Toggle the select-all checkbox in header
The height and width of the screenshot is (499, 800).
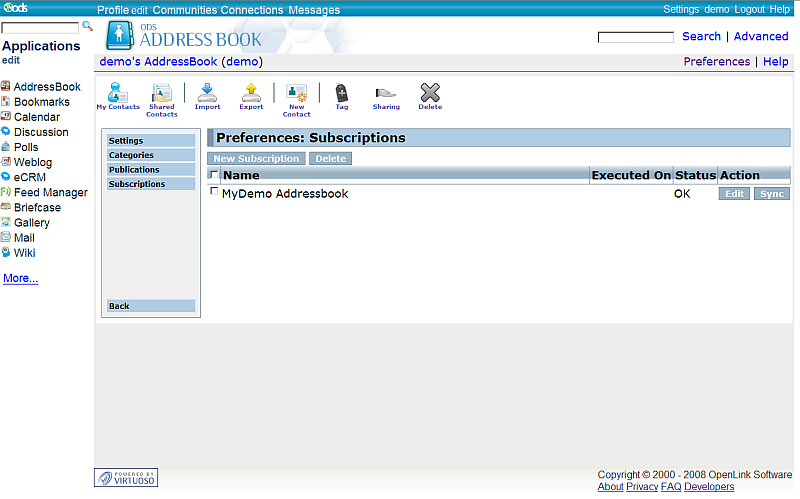click(x=214, y=174)
